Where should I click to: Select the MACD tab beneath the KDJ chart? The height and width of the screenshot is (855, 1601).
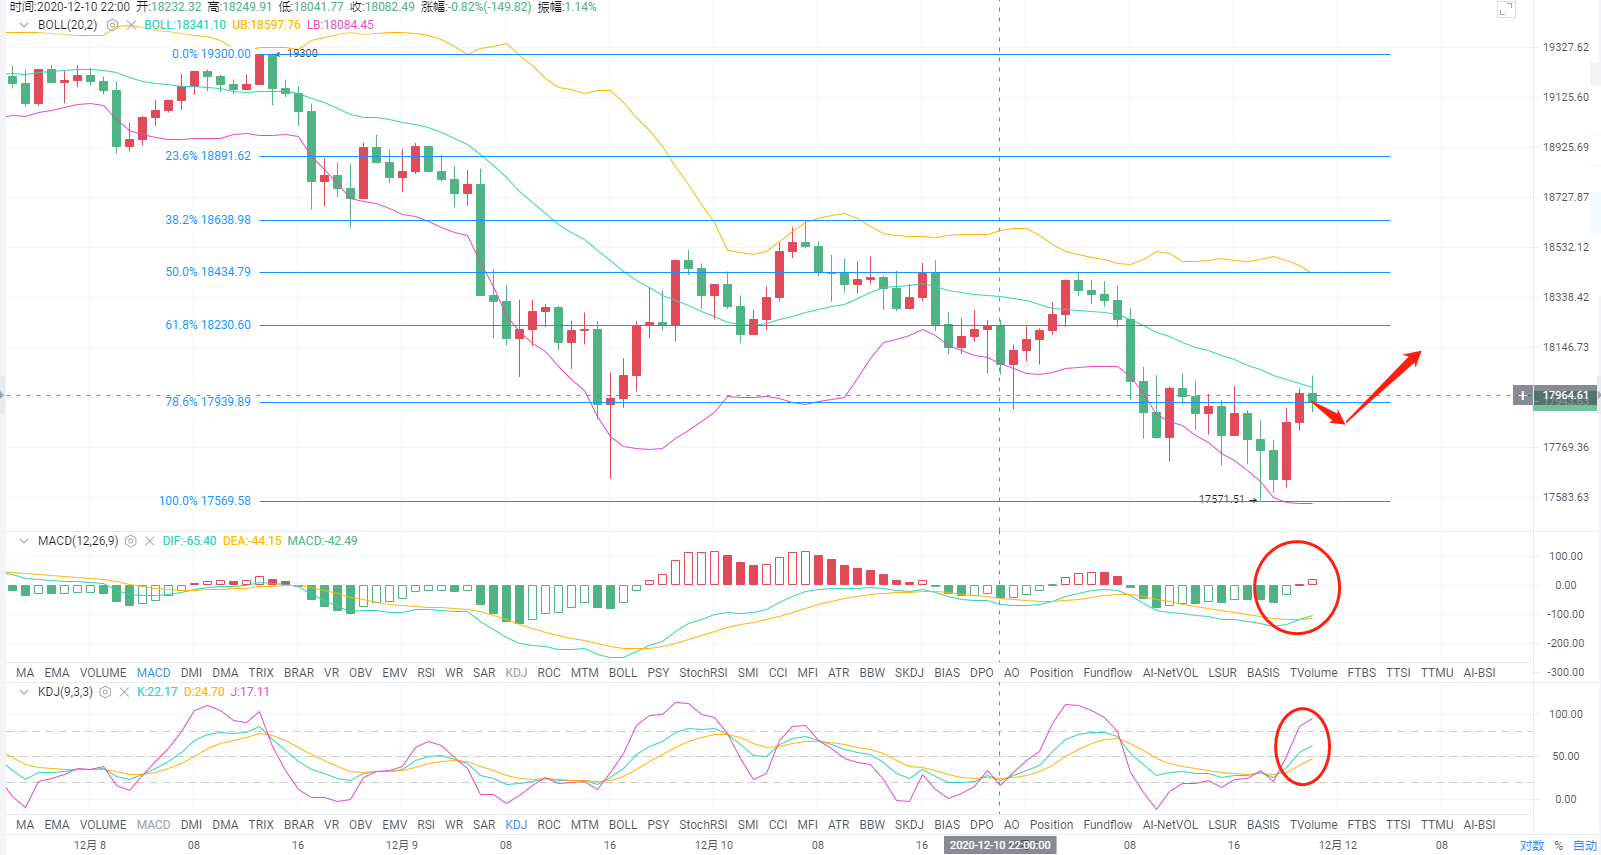coord(154,825)
